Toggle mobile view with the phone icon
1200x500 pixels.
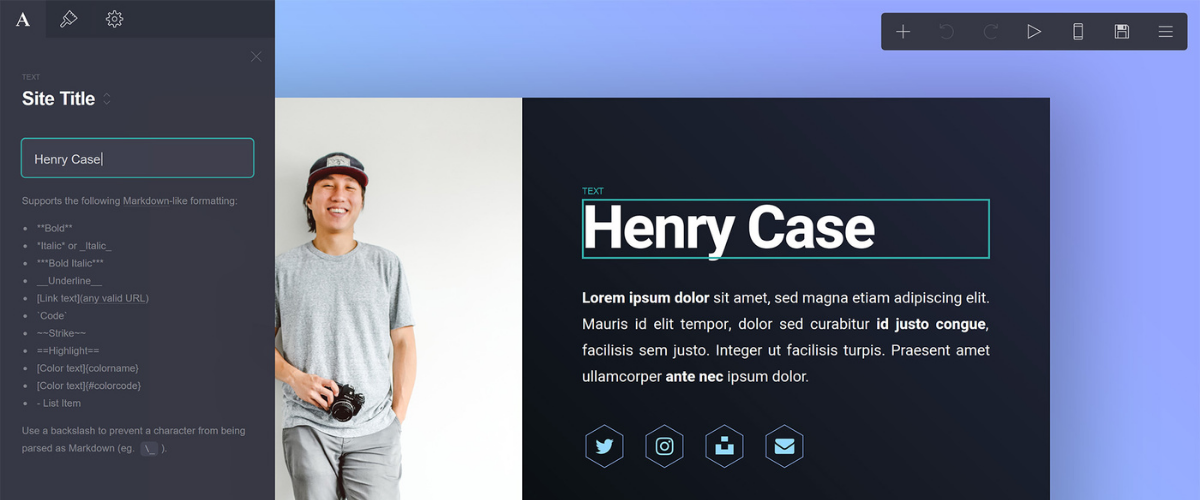[1078, 32]
